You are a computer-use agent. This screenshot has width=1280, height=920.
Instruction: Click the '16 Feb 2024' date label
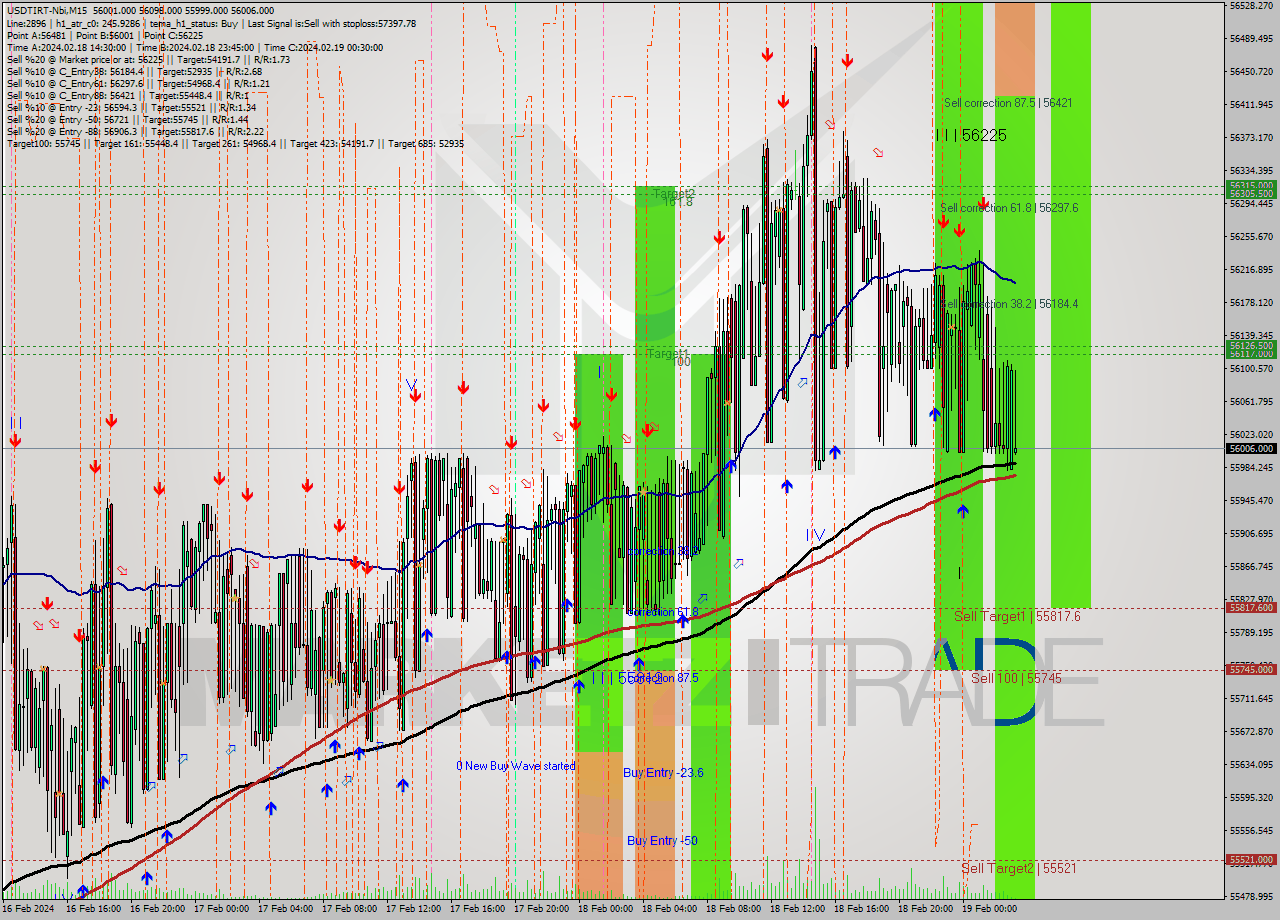30,909
